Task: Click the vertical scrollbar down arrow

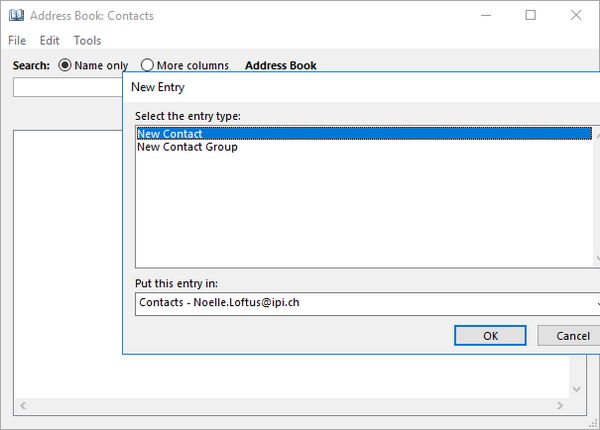Action: click(576, 389)
